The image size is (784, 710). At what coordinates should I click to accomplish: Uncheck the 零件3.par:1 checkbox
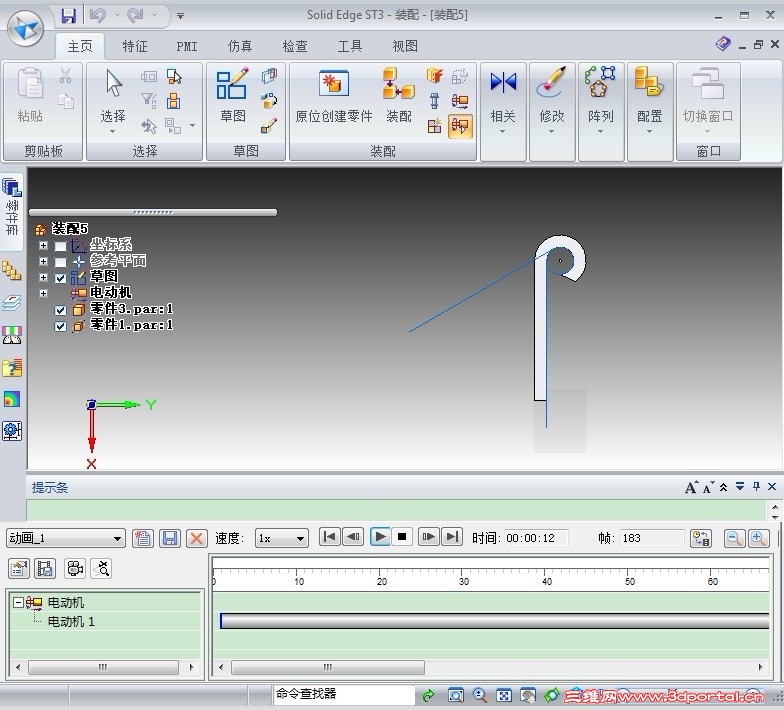[60, 310]
